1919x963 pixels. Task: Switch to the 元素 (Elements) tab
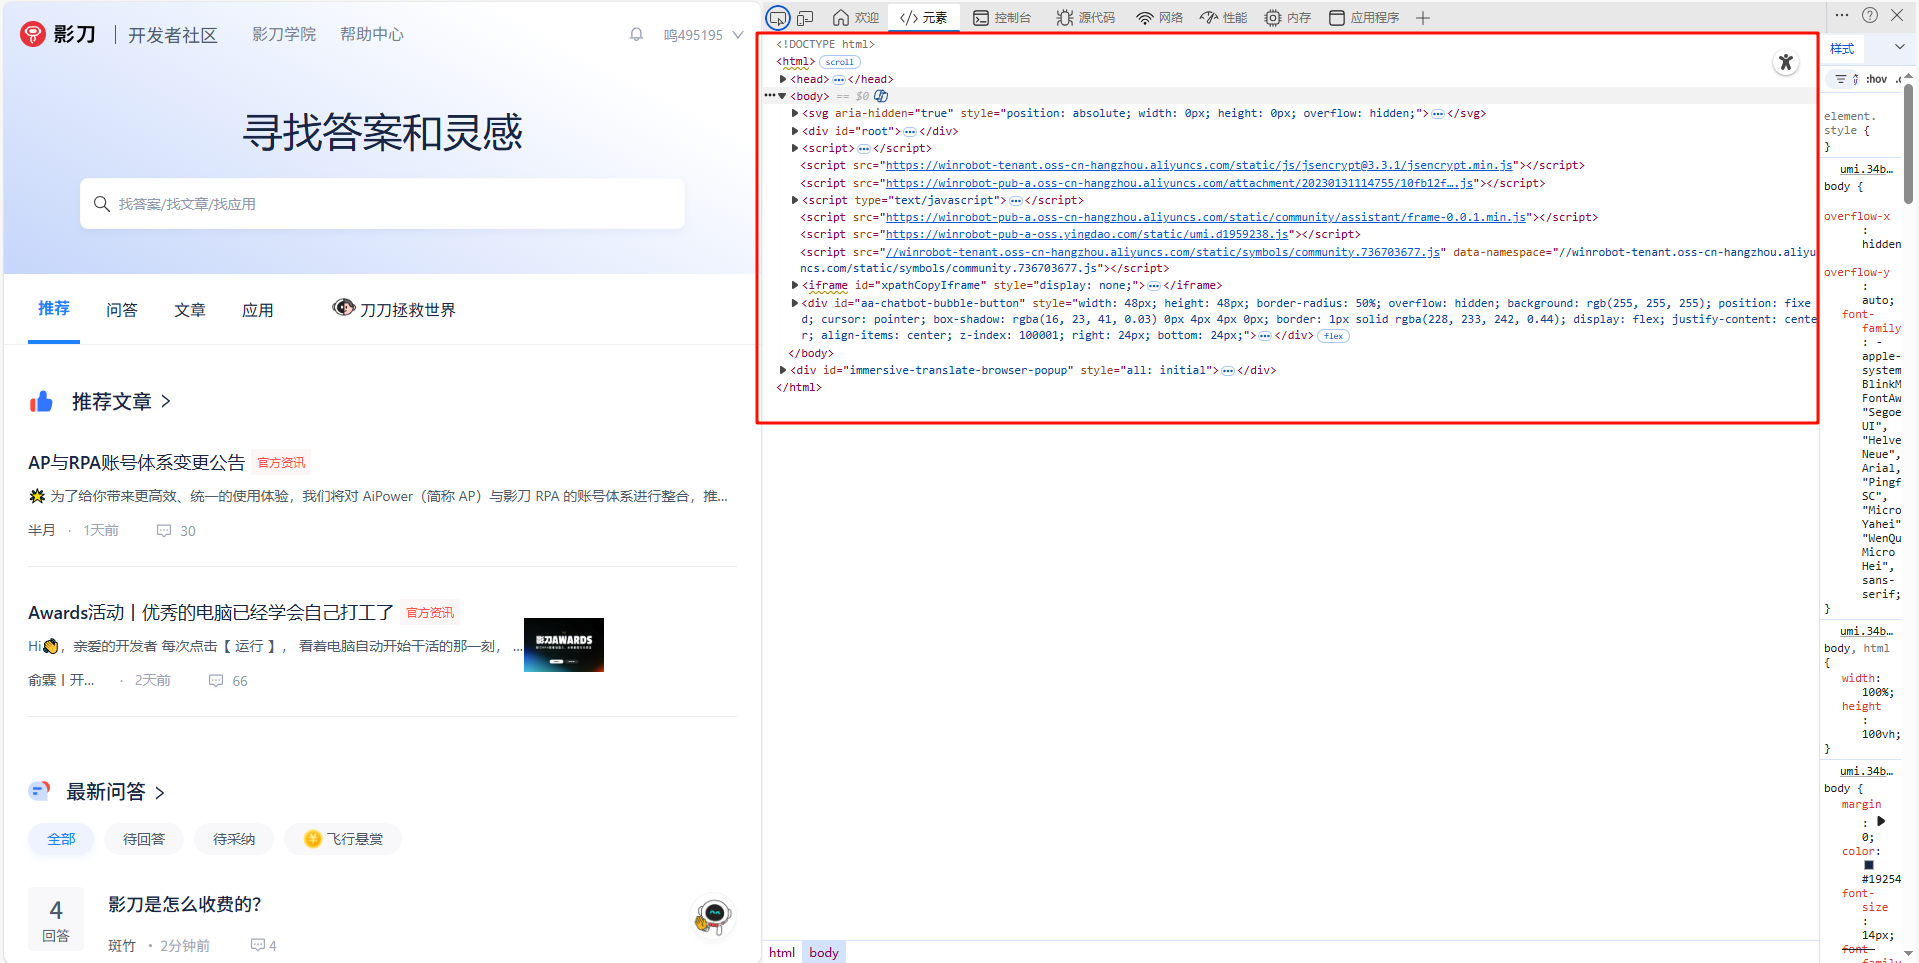[923, 18]
